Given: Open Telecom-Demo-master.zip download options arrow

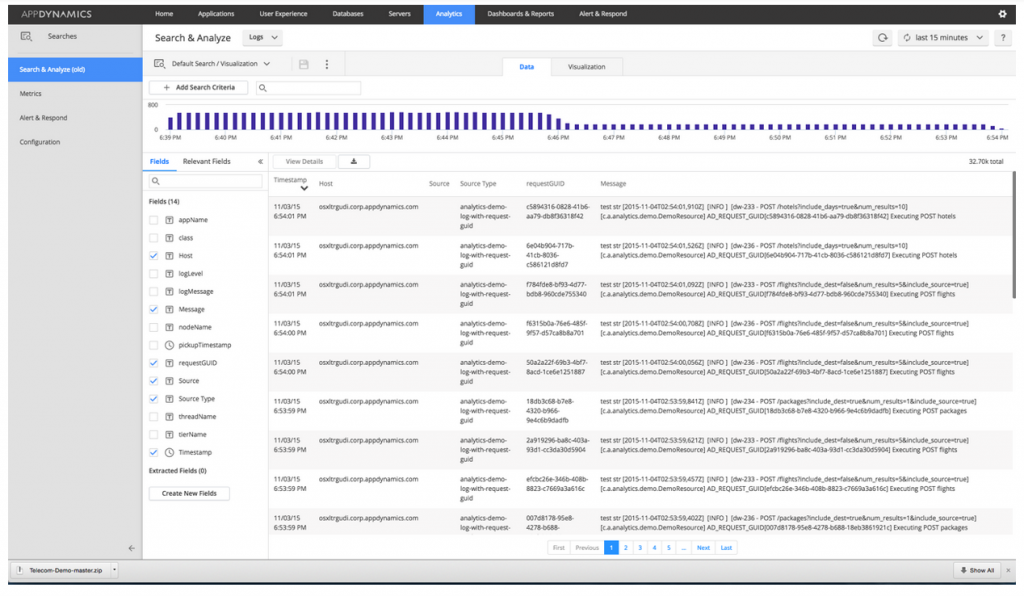Looking at the screenshot, I should (114, 570).
